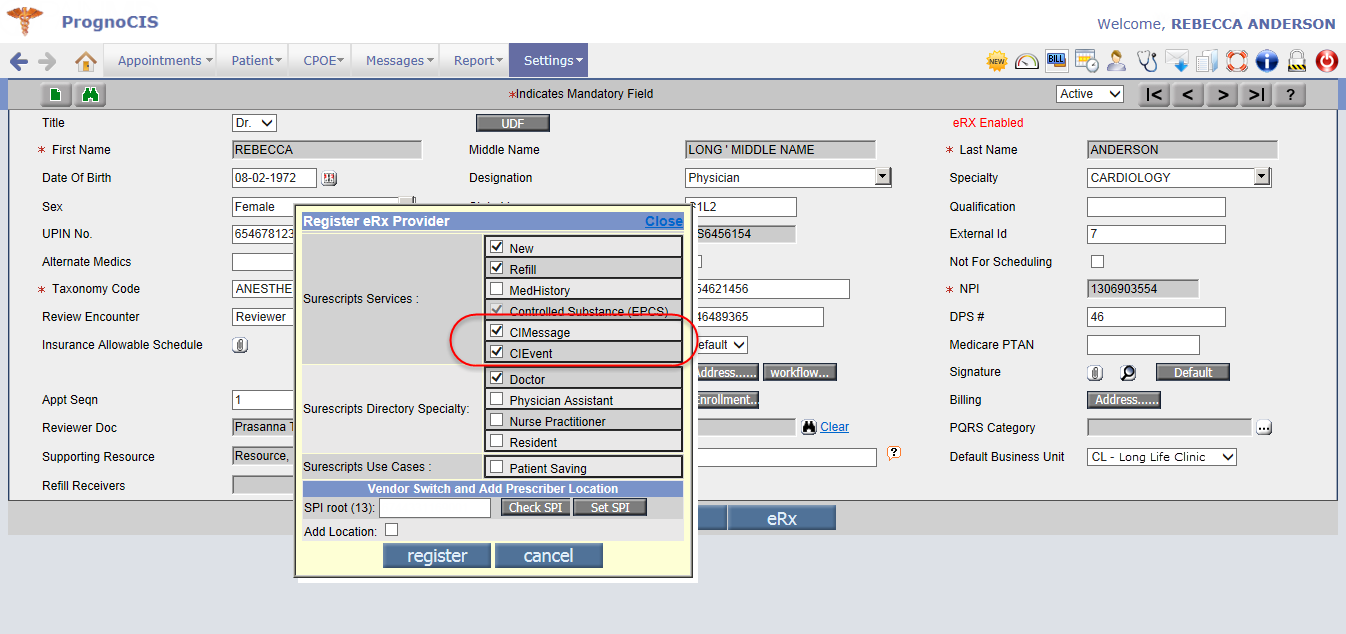
Task: Open the Title Dr. dropdown
Action: (x=254, y=123)
